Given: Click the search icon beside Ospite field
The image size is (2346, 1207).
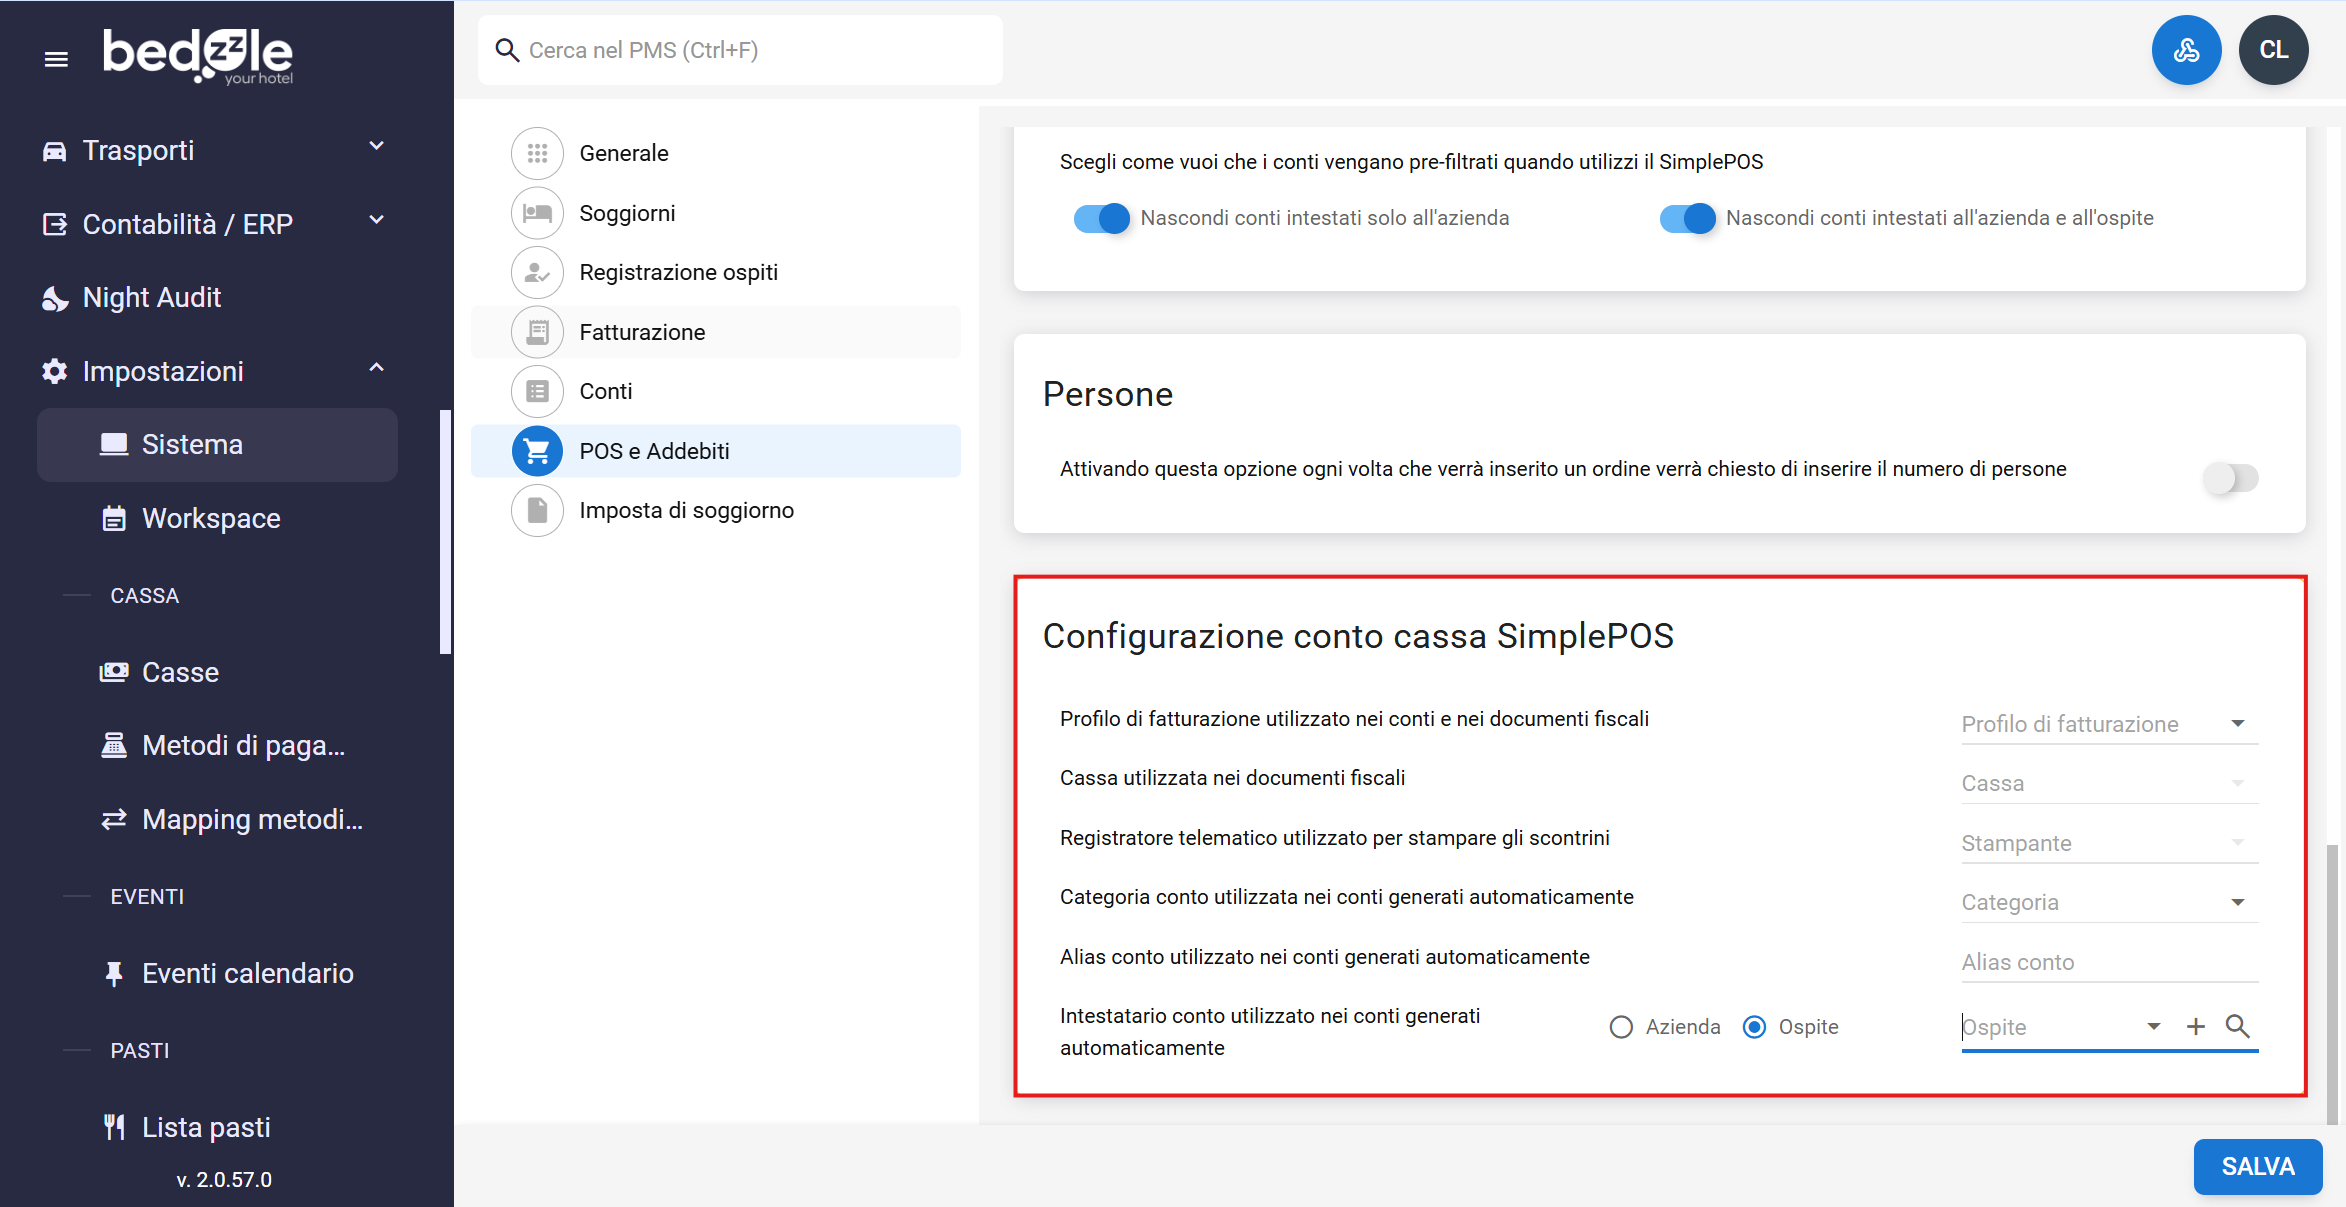Looking at the screenshot, I should coord(2238,1027).
